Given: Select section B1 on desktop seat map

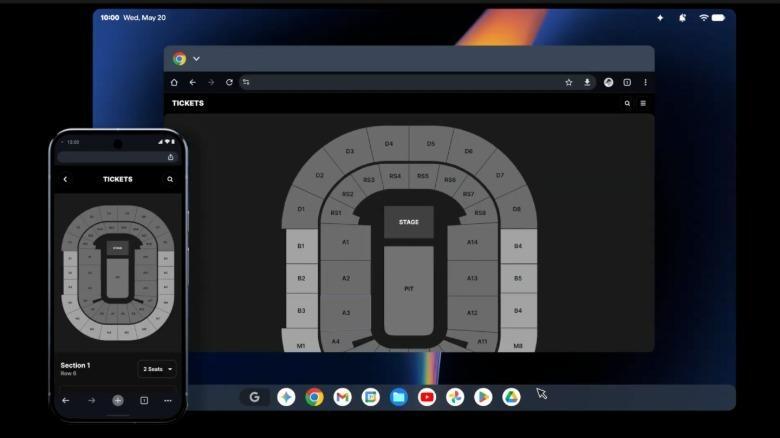Looking at the screenshot, I should (301, 246).
